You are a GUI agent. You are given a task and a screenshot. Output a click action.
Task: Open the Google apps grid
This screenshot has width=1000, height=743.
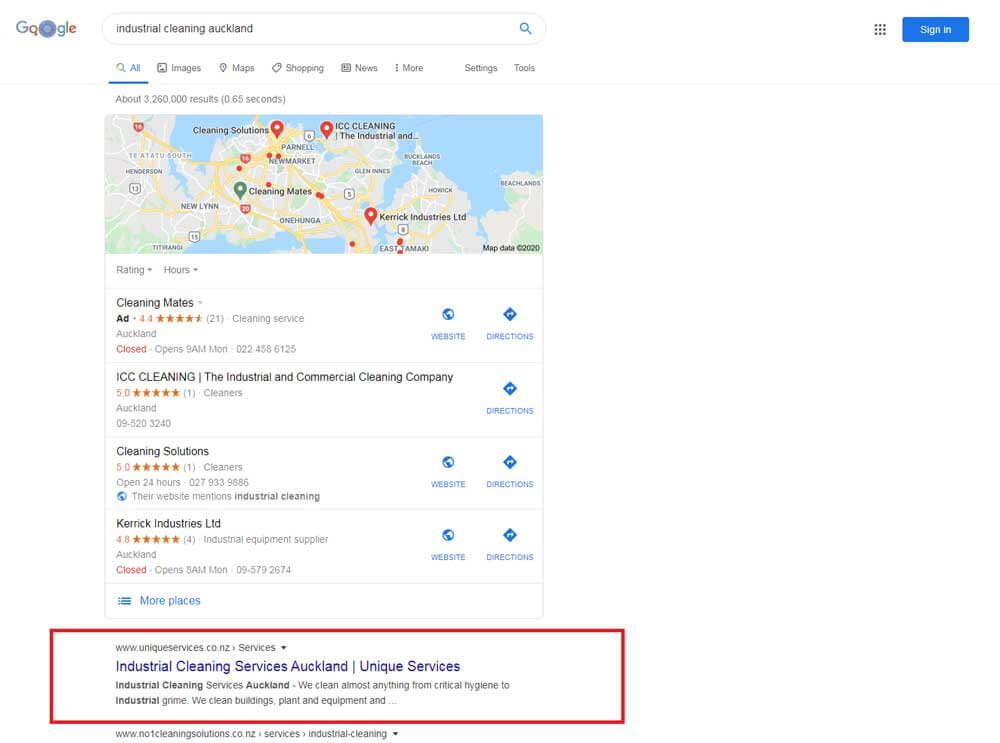click(880, 29)
